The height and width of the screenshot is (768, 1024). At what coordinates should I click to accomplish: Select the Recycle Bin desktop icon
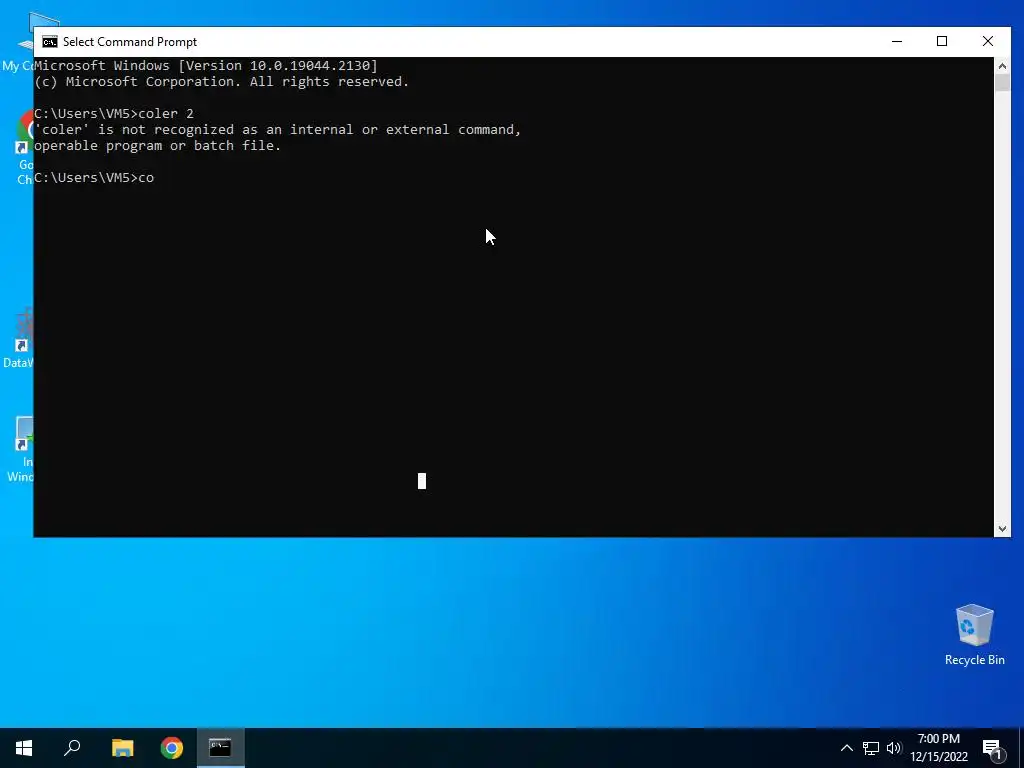tap(974, 634)
